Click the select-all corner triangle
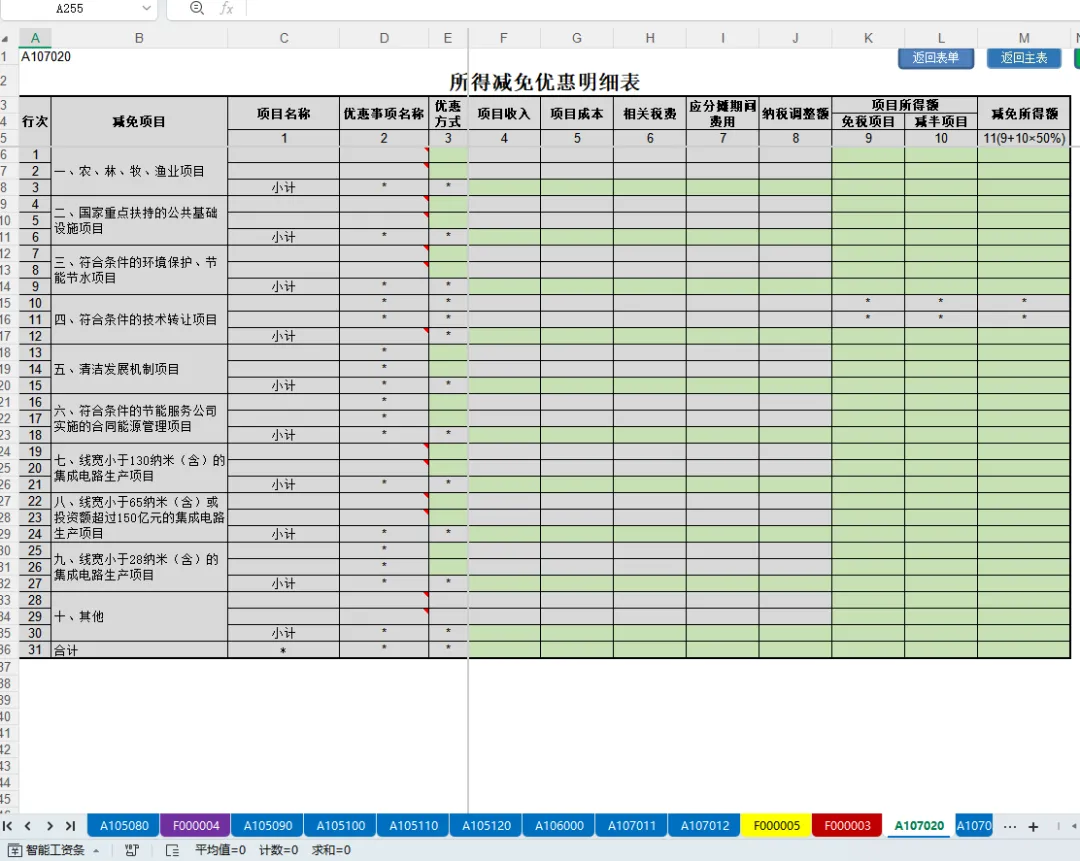This screenshot has width=1080, height=861. click(x=5, y=39)
